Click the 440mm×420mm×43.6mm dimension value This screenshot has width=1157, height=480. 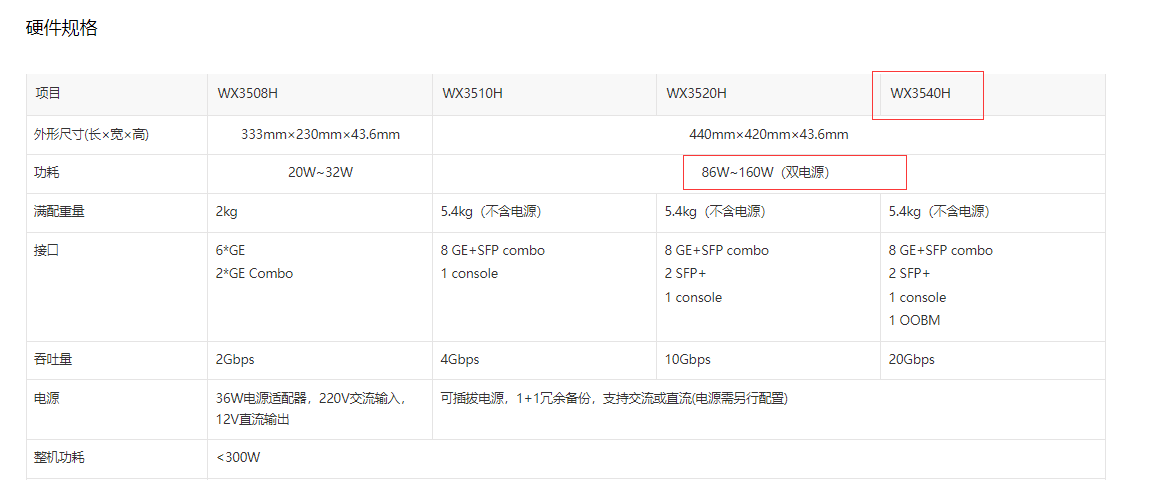(x=768, y=134)
